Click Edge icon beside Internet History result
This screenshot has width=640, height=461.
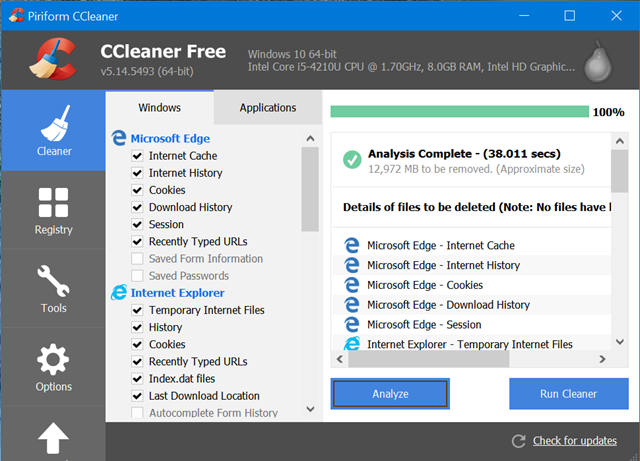tap(351, 265)
